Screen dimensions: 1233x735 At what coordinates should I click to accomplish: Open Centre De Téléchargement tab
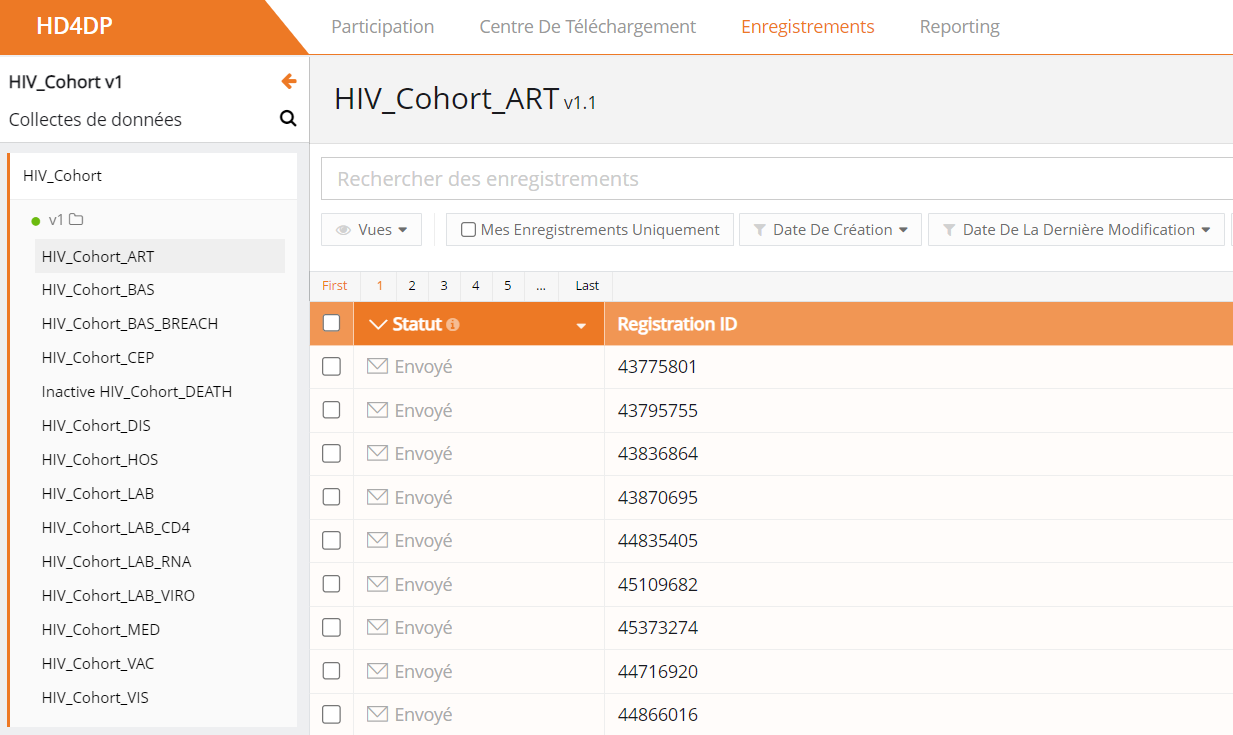pos(587,27)
